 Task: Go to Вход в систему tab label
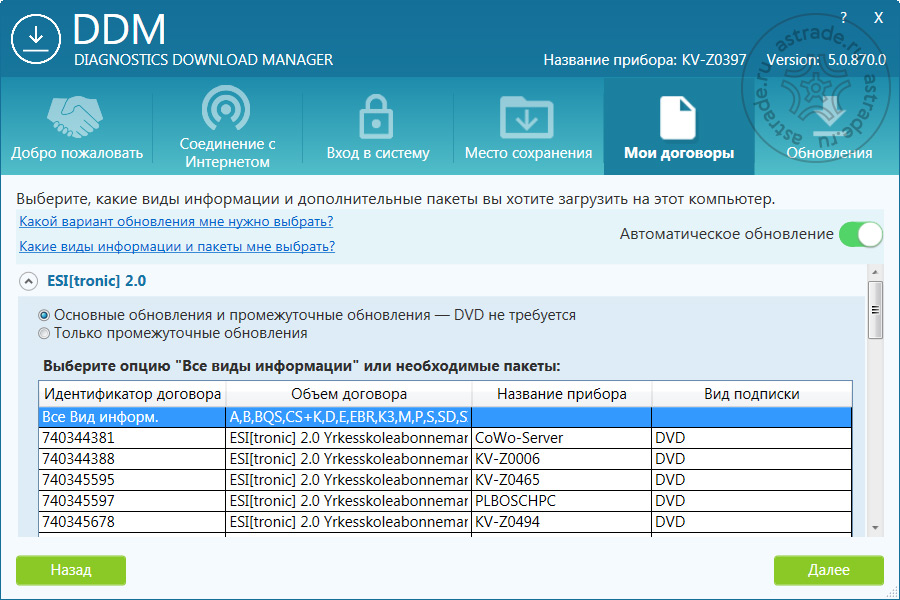[x=378, y=153]
